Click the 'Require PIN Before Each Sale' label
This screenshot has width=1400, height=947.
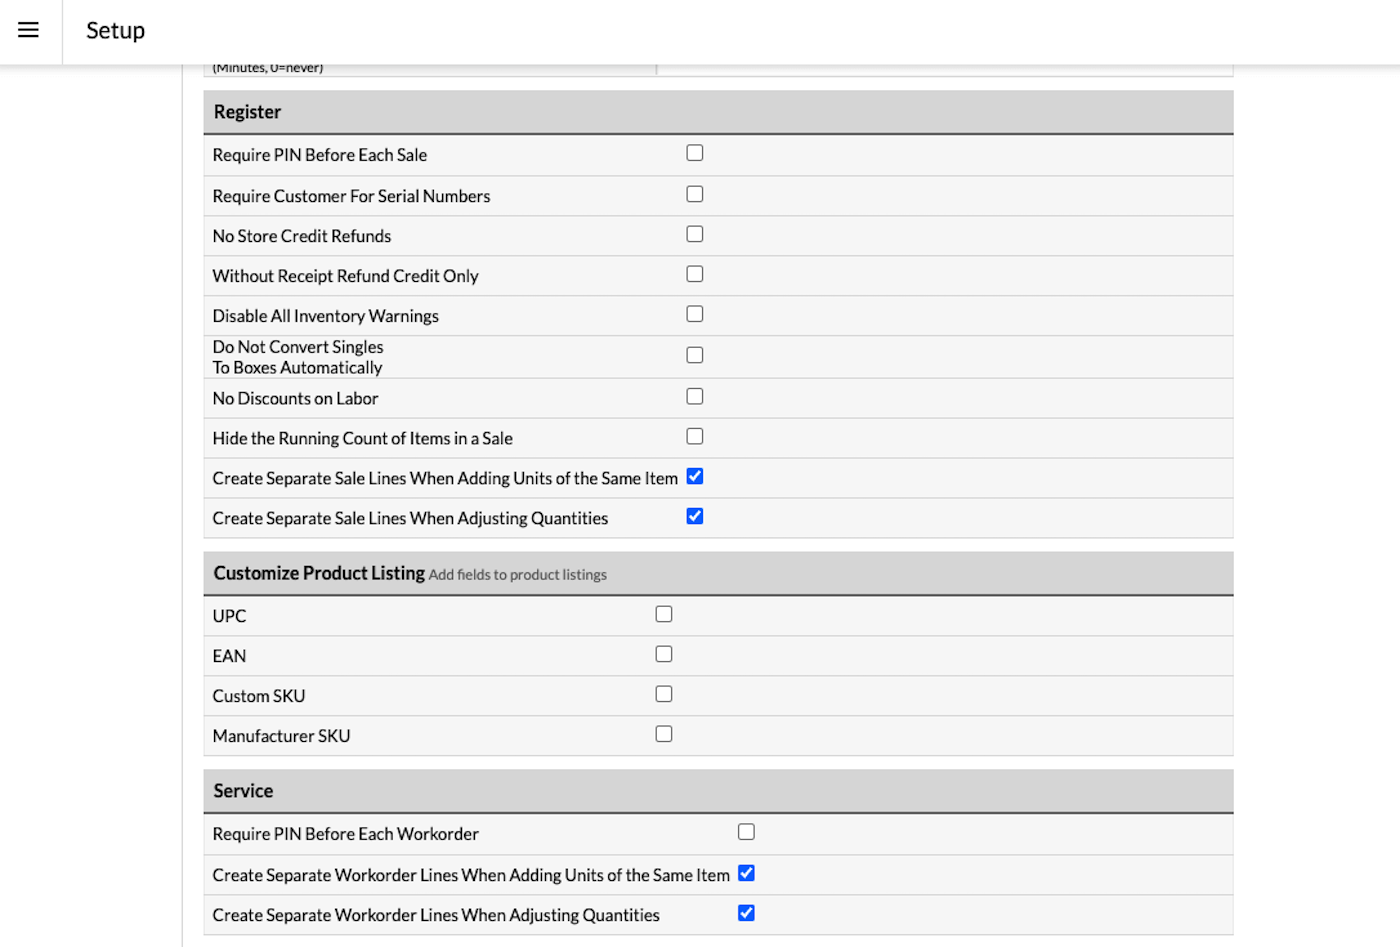point(320,155)
